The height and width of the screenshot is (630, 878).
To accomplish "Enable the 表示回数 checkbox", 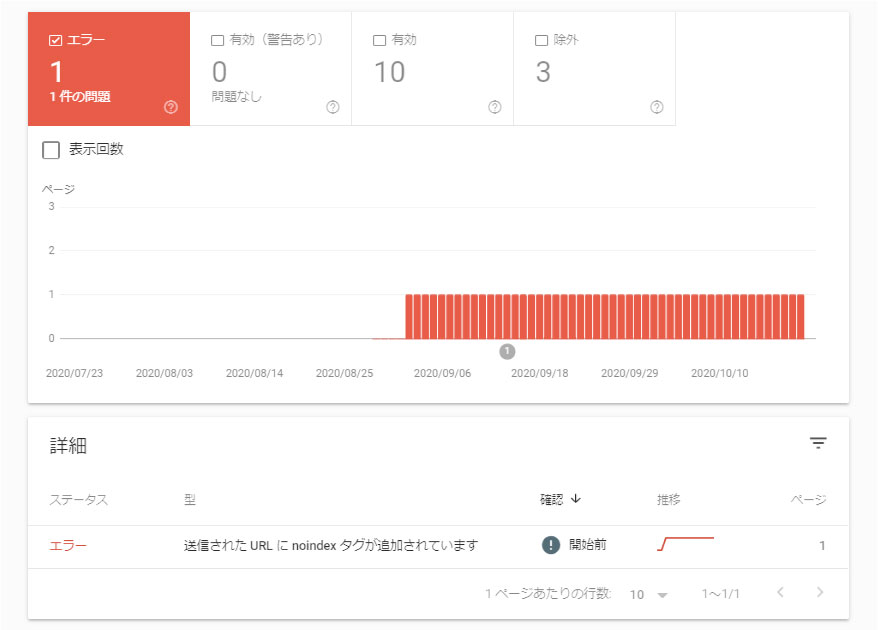I will tap(51, 150).
